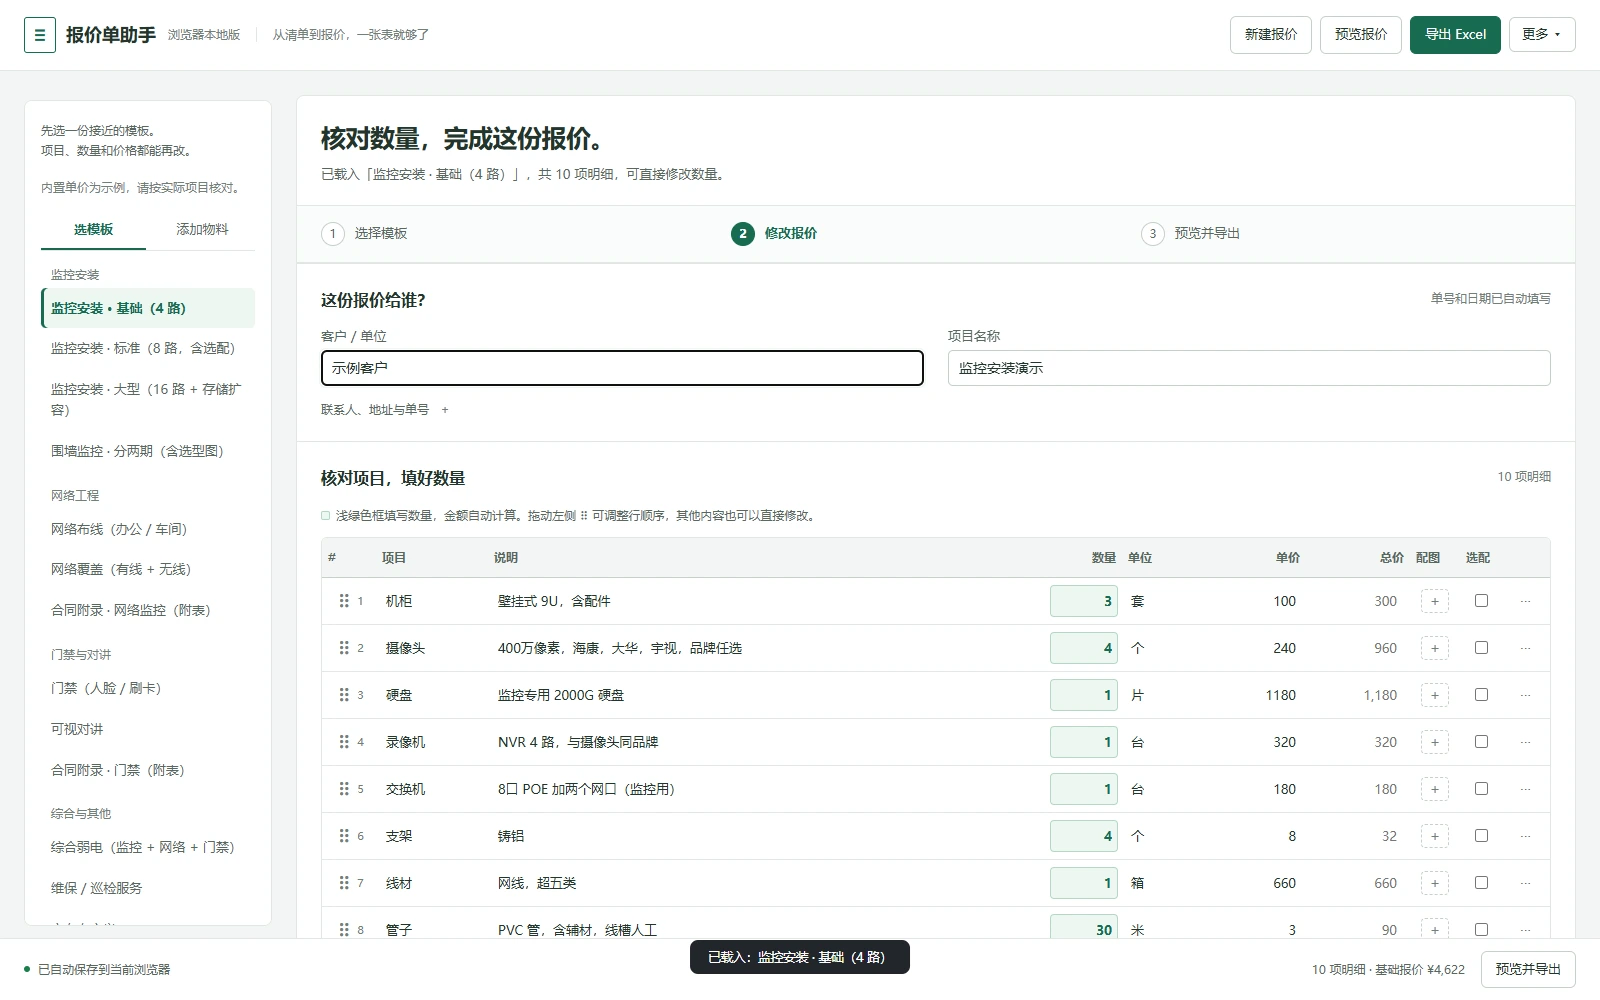Click the 客户 / 单位 input field
1600x1000 pixels.
click(622, 368)
